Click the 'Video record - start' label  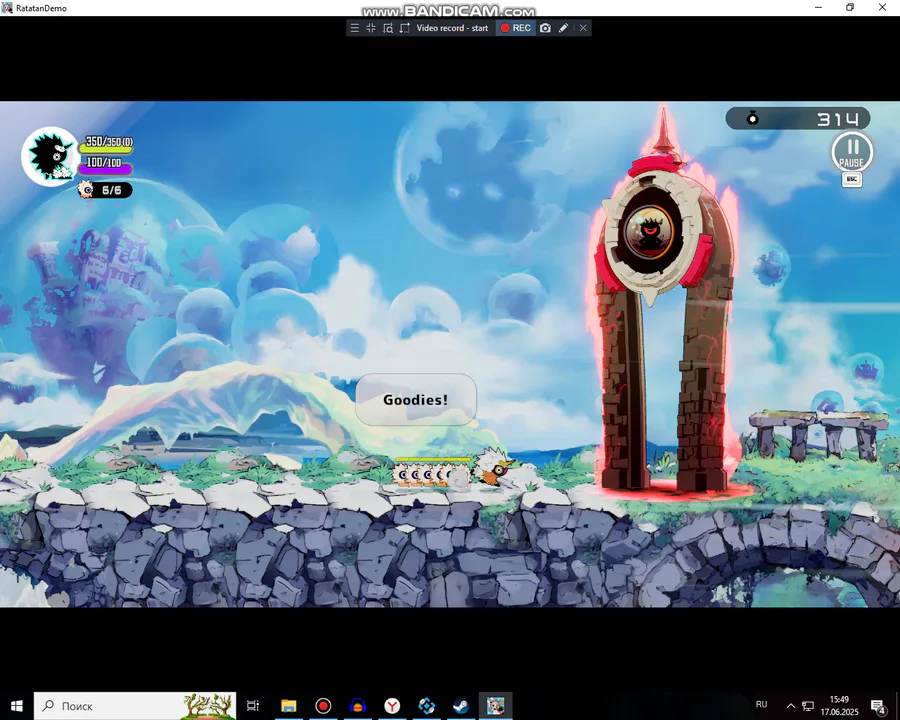point(452,28)
